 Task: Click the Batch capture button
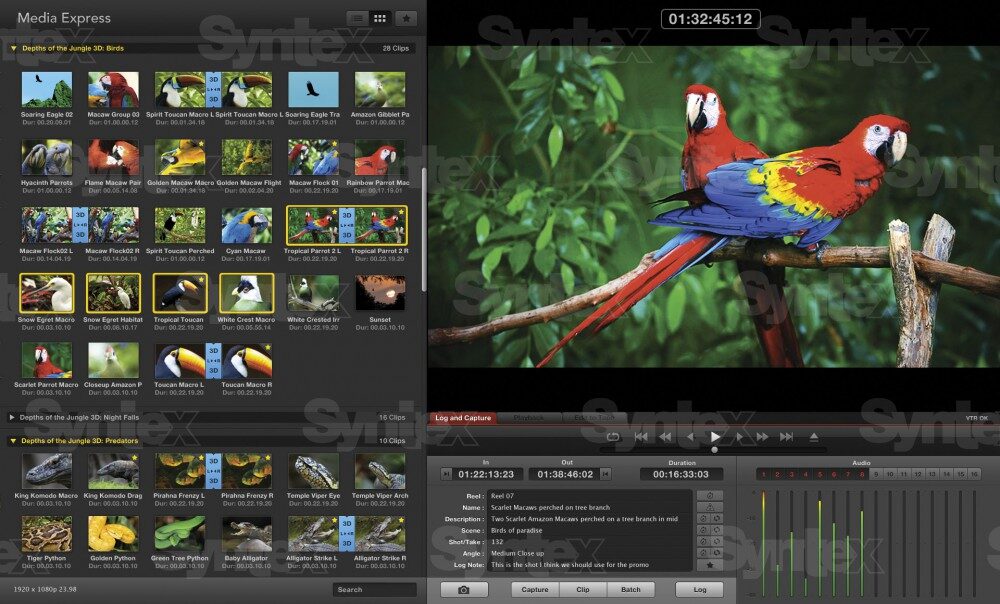coord(630,589)
